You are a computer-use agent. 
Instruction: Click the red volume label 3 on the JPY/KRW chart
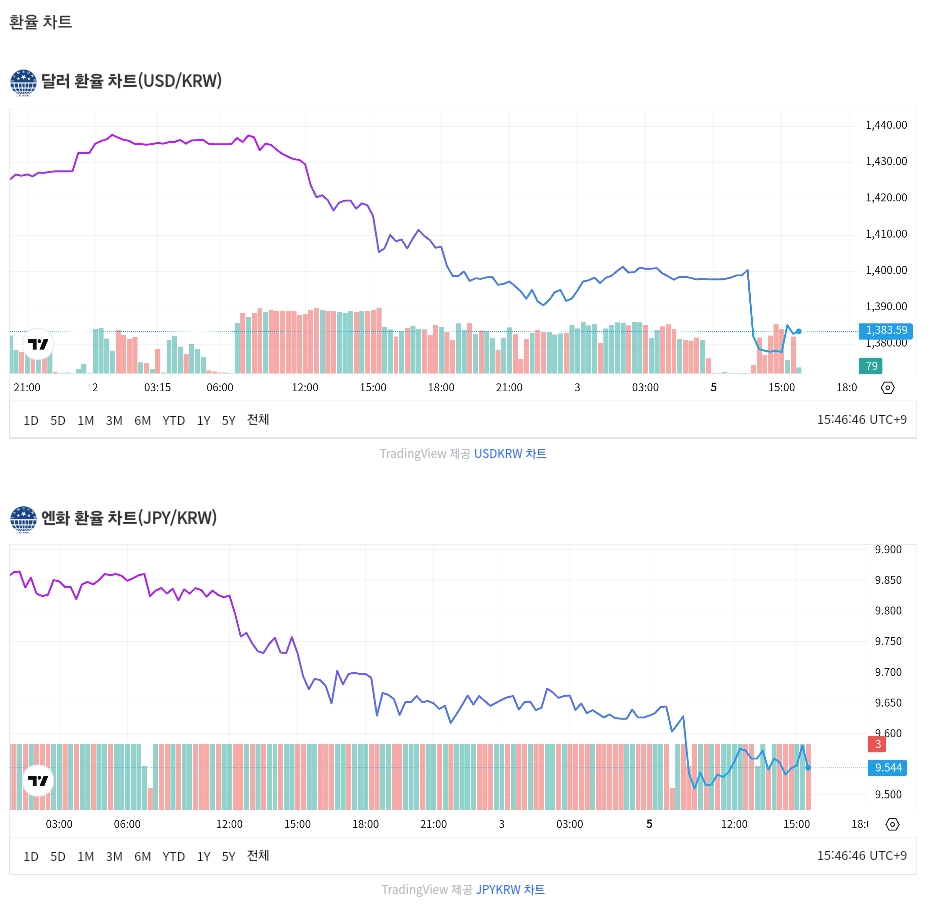pyautogui.click(x=878, y=744)
